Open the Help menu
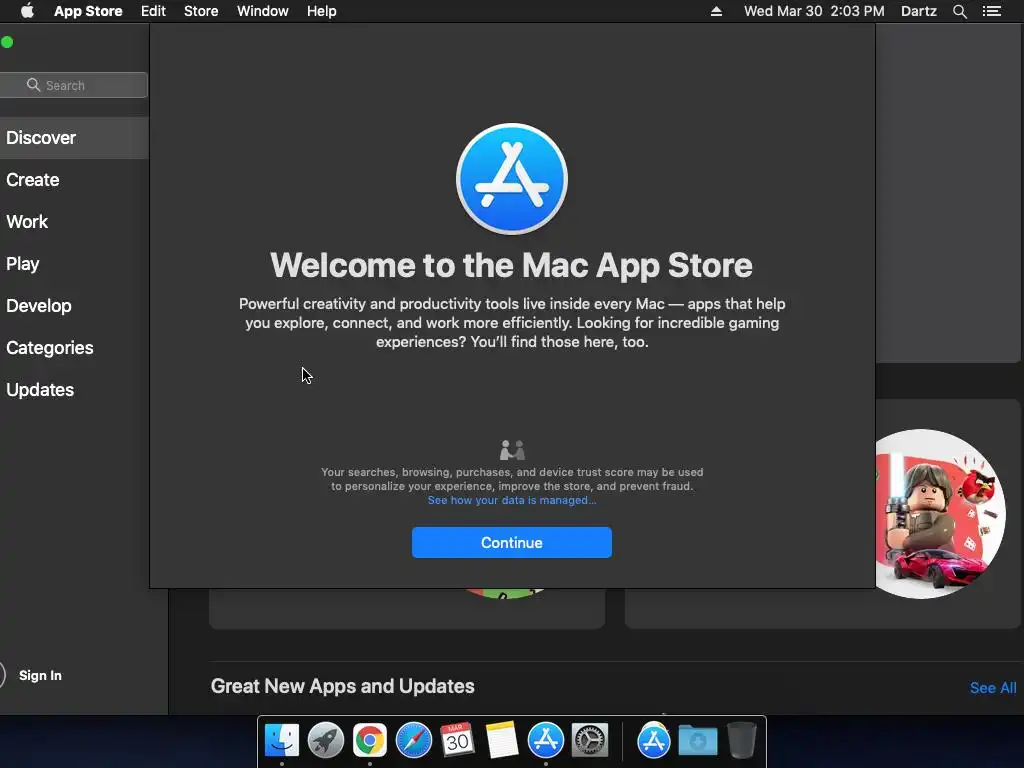 coord(322,11)
